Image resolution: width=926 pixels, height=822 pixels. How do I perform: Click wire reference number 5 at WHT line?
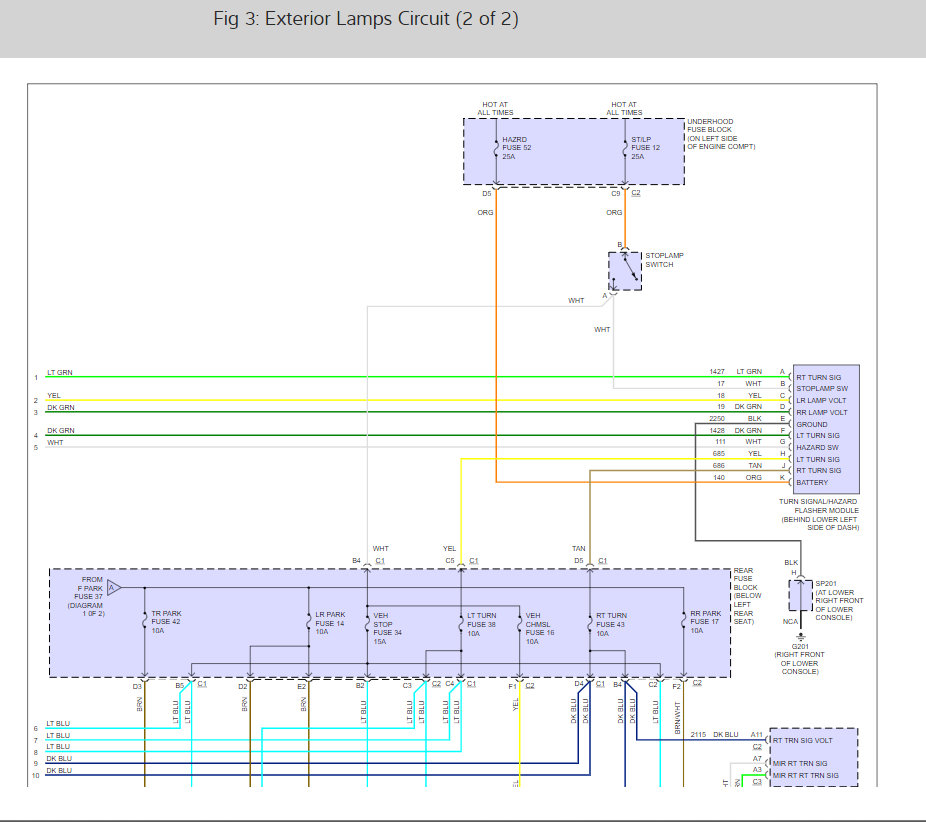pyautogui.click(x=36, y=448)
